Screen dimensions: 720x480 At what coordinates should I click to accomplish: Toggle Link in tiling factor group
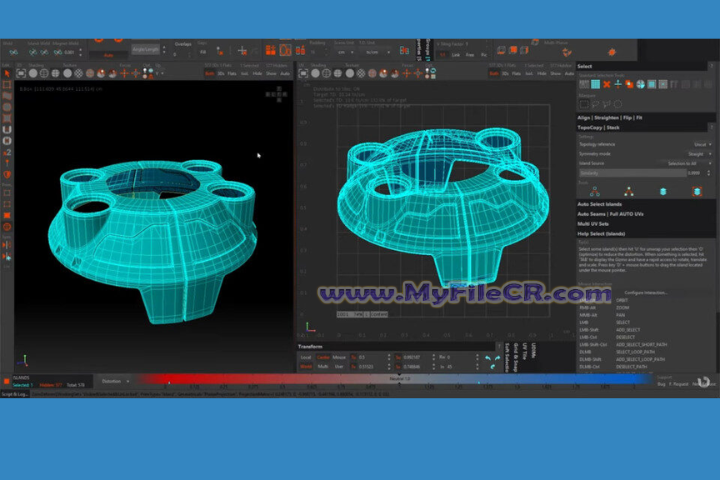coord(456,55)
